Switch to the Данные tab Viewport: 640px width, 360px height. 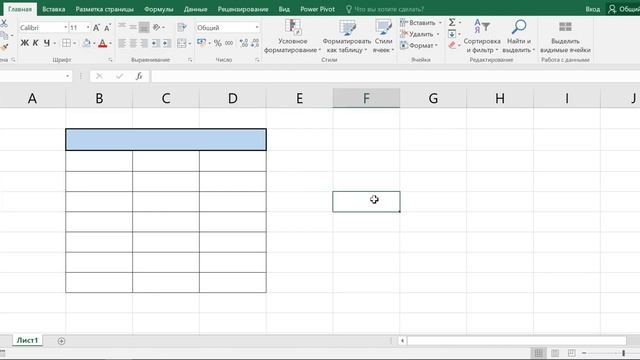(196, 9)
